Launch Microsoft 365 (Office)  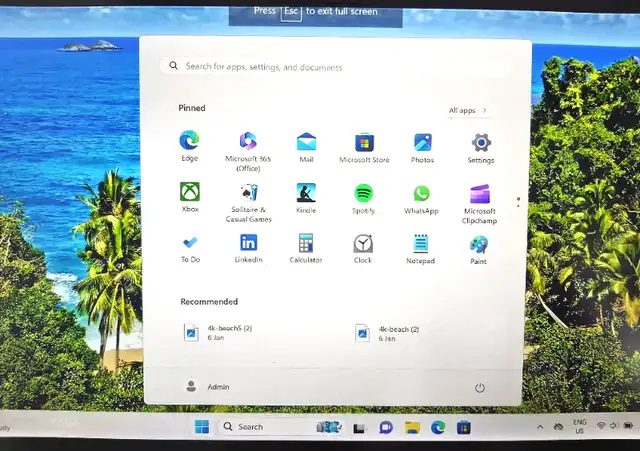tap(248, 151)
